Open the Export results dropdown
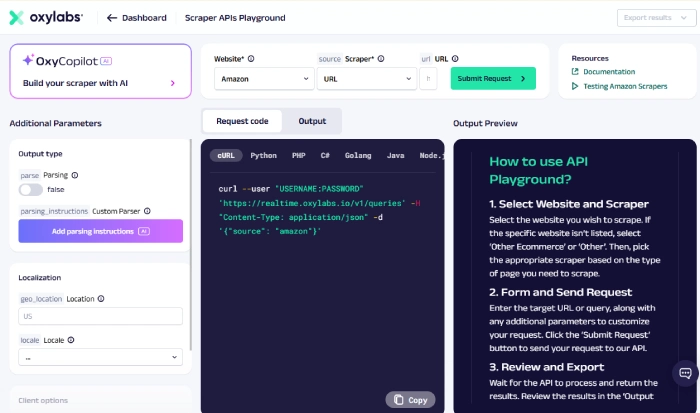Viewport: 700px width, 413px height. pos(656,18)
